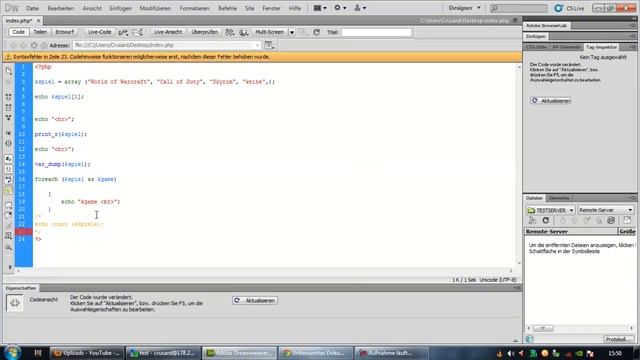Image resolution: width=640 pixels, height=360 pixels.
Task: Expand the Adresse field dropdown arrow
Action: [x=257, y=45]
